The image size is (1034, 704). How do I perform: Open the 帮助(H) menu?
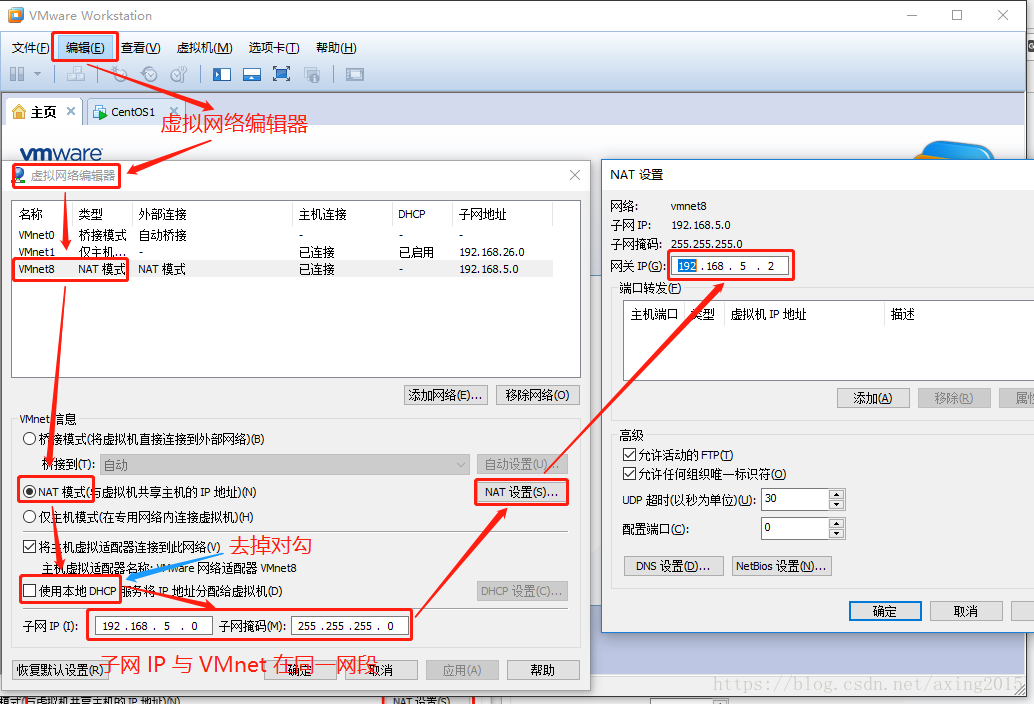pos(336,47)
